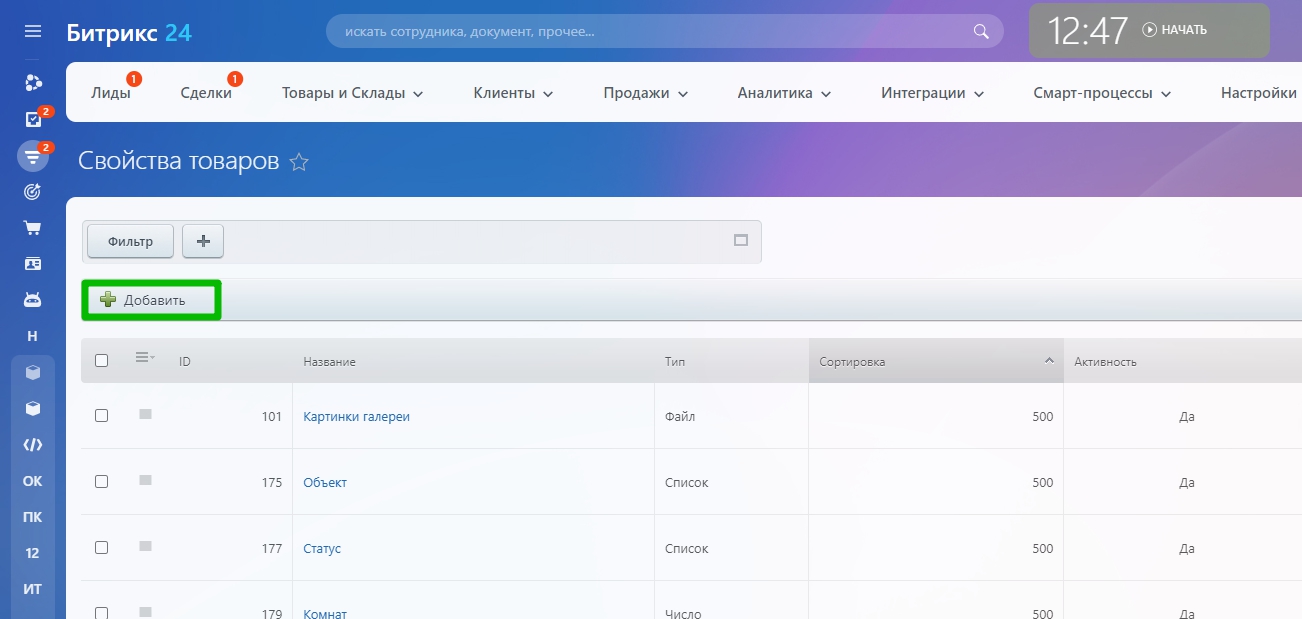Toggle select-all checkbox in table header
Viewport: 1302px width, 619px height.
coord(101,361)
